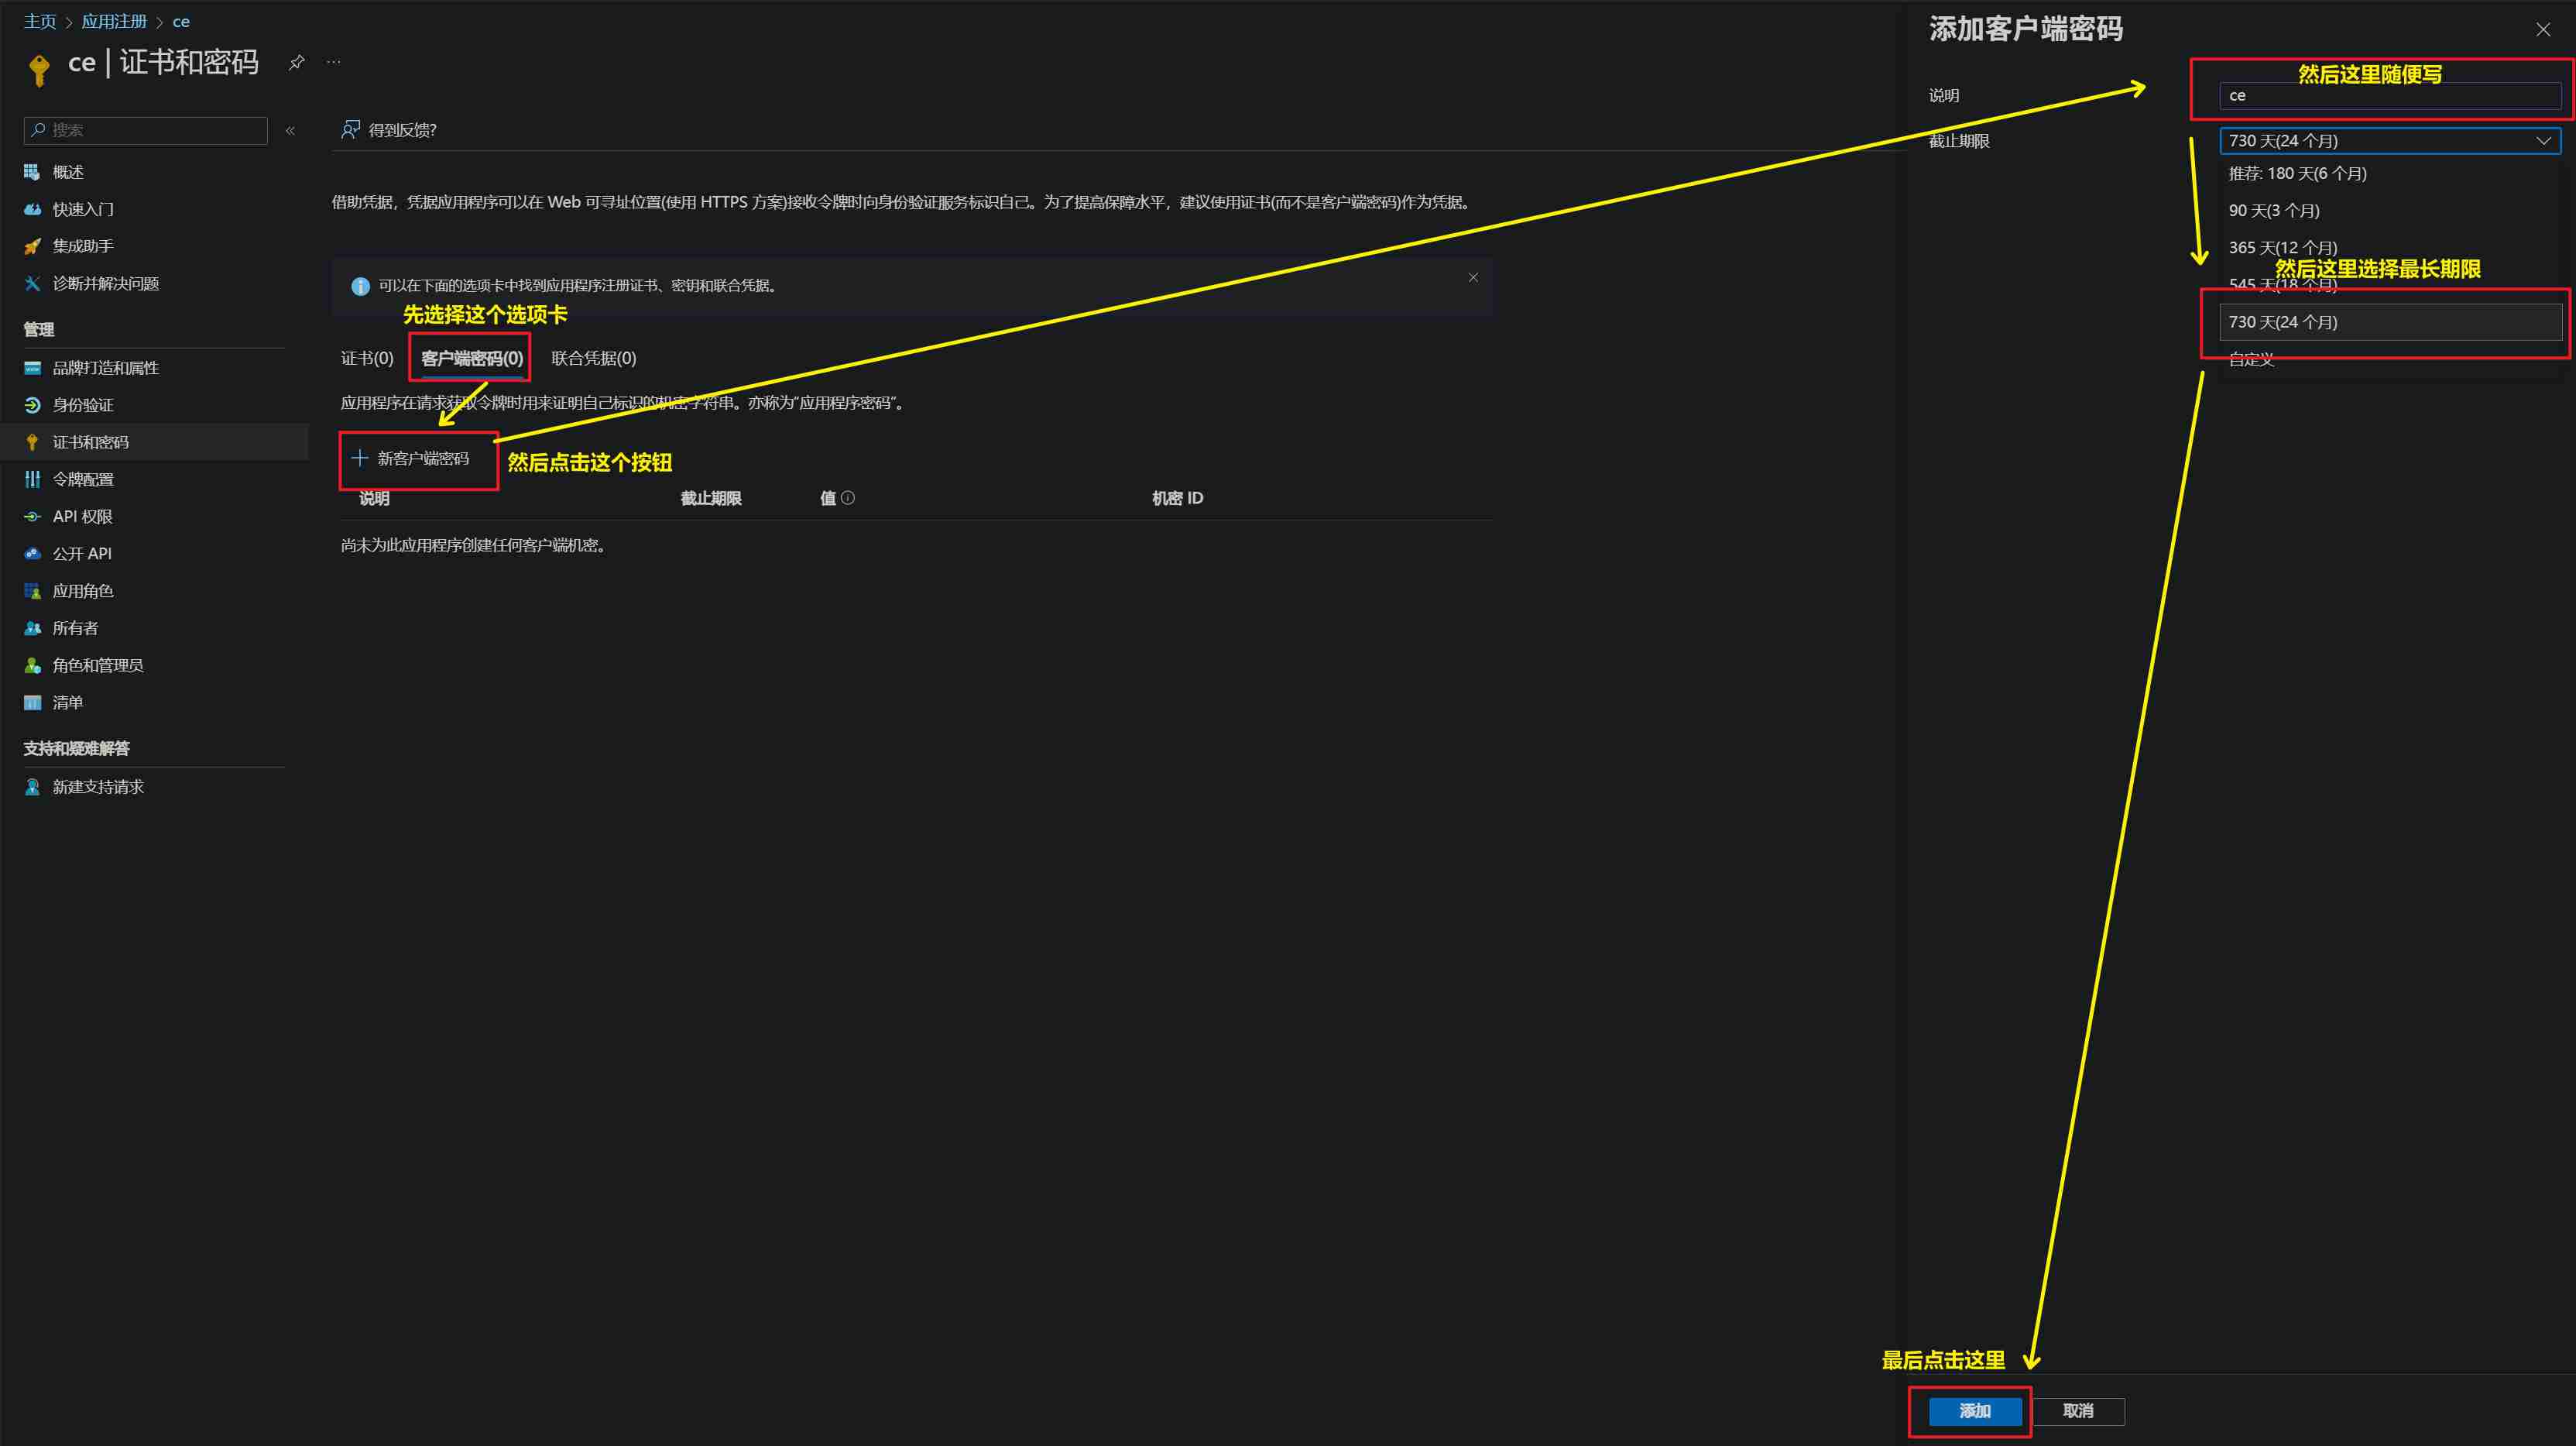Screen dimensions: 2576x1446
Task: Select 推荐: 180 天(6 个月) option
Action: [2297, 173]
